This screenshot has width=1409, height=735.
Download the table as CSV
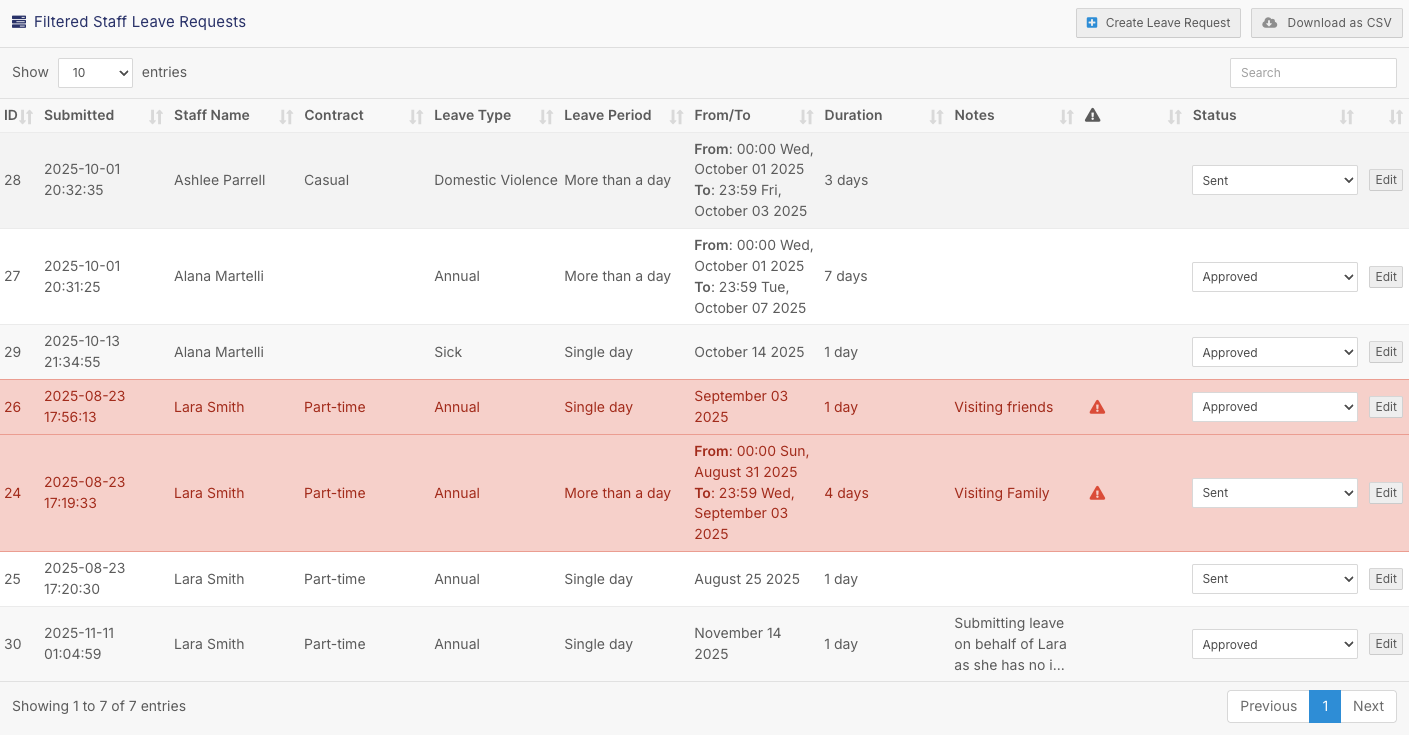click(x=1327, y=23)
